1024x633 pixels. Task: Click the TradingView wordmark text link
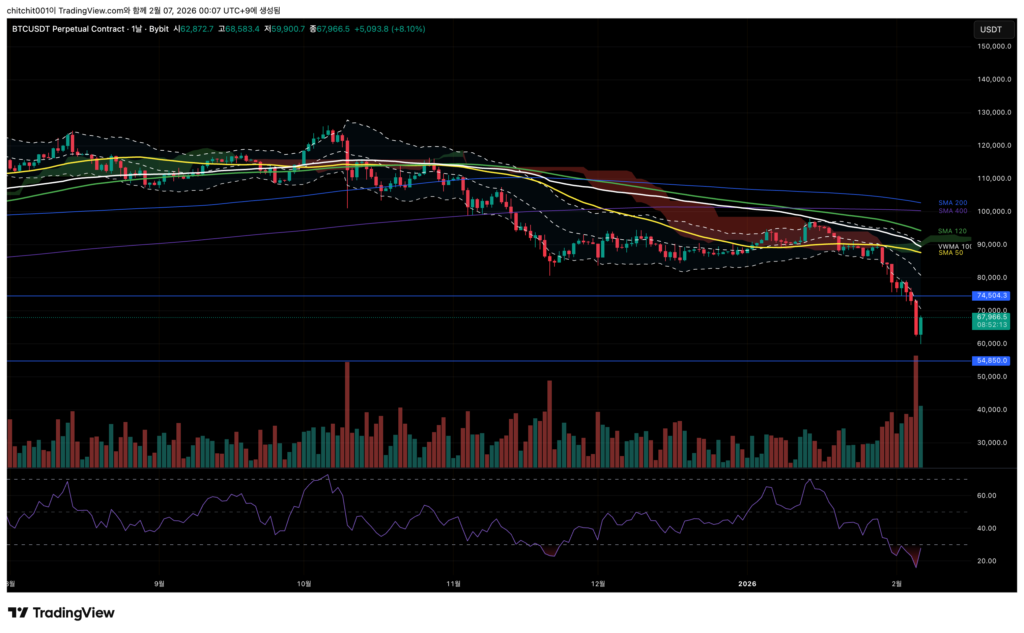[x=74, y=613]
